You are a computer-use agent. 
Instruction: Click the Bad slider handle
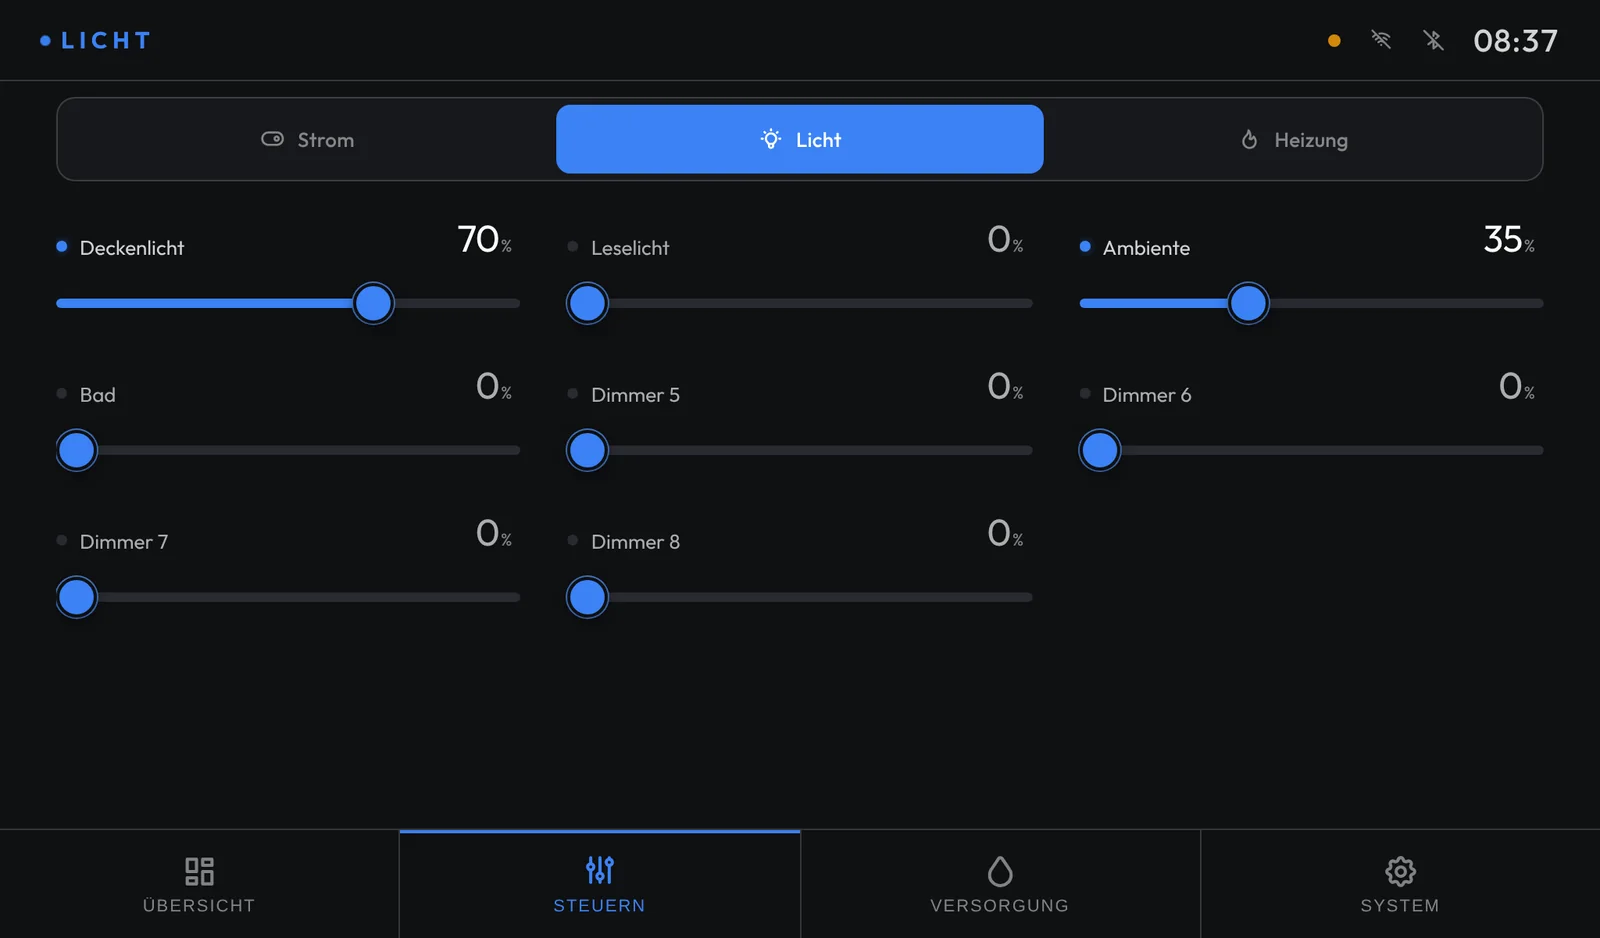pos(77,450)
